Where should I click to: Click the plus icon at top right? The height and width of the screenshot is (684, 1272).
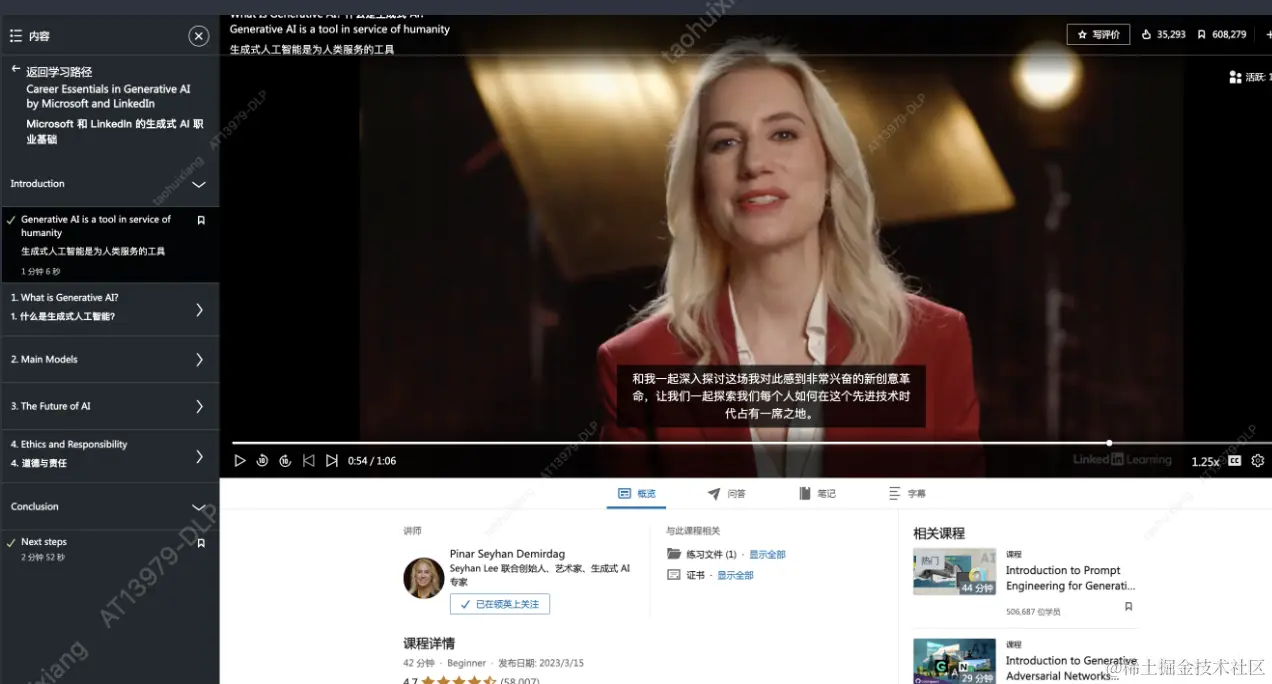(1267, 34)
